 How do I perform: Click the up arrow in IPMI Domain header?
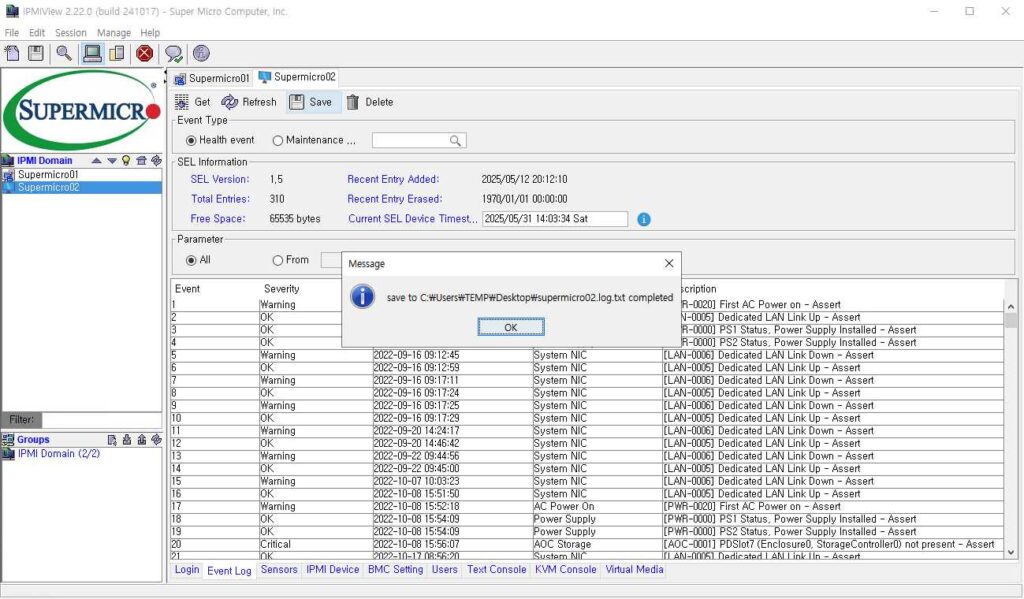point(97,160)
